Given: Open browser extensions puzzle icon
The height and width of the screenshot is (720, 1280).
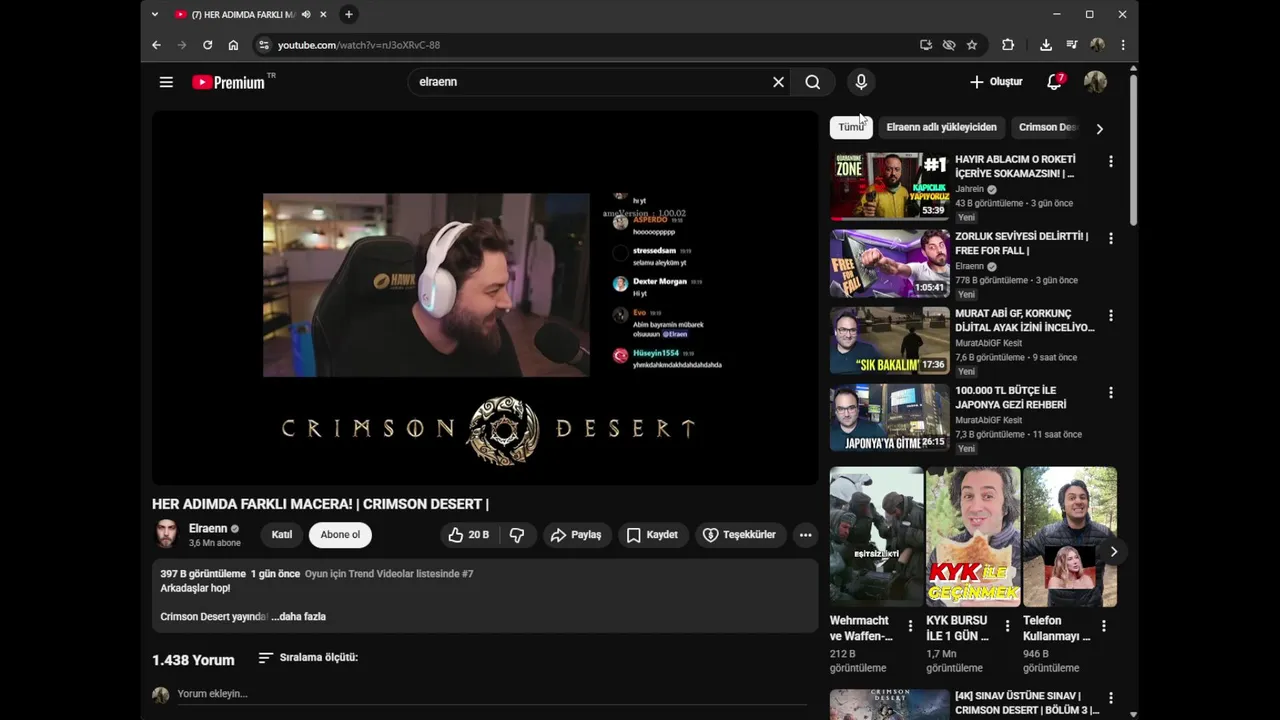Looking at the screenshot, I should click(x=1008, y=45).
